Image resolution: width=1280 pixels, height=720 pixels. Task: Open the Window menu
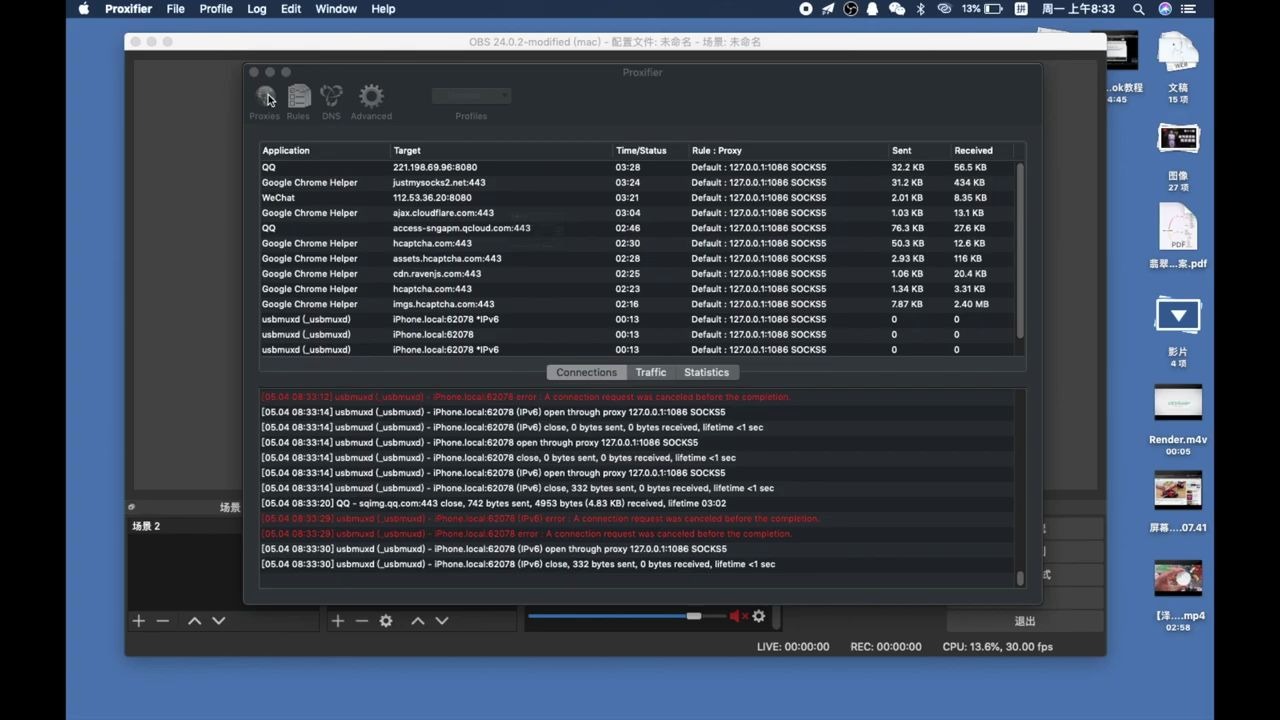[336, 9]
